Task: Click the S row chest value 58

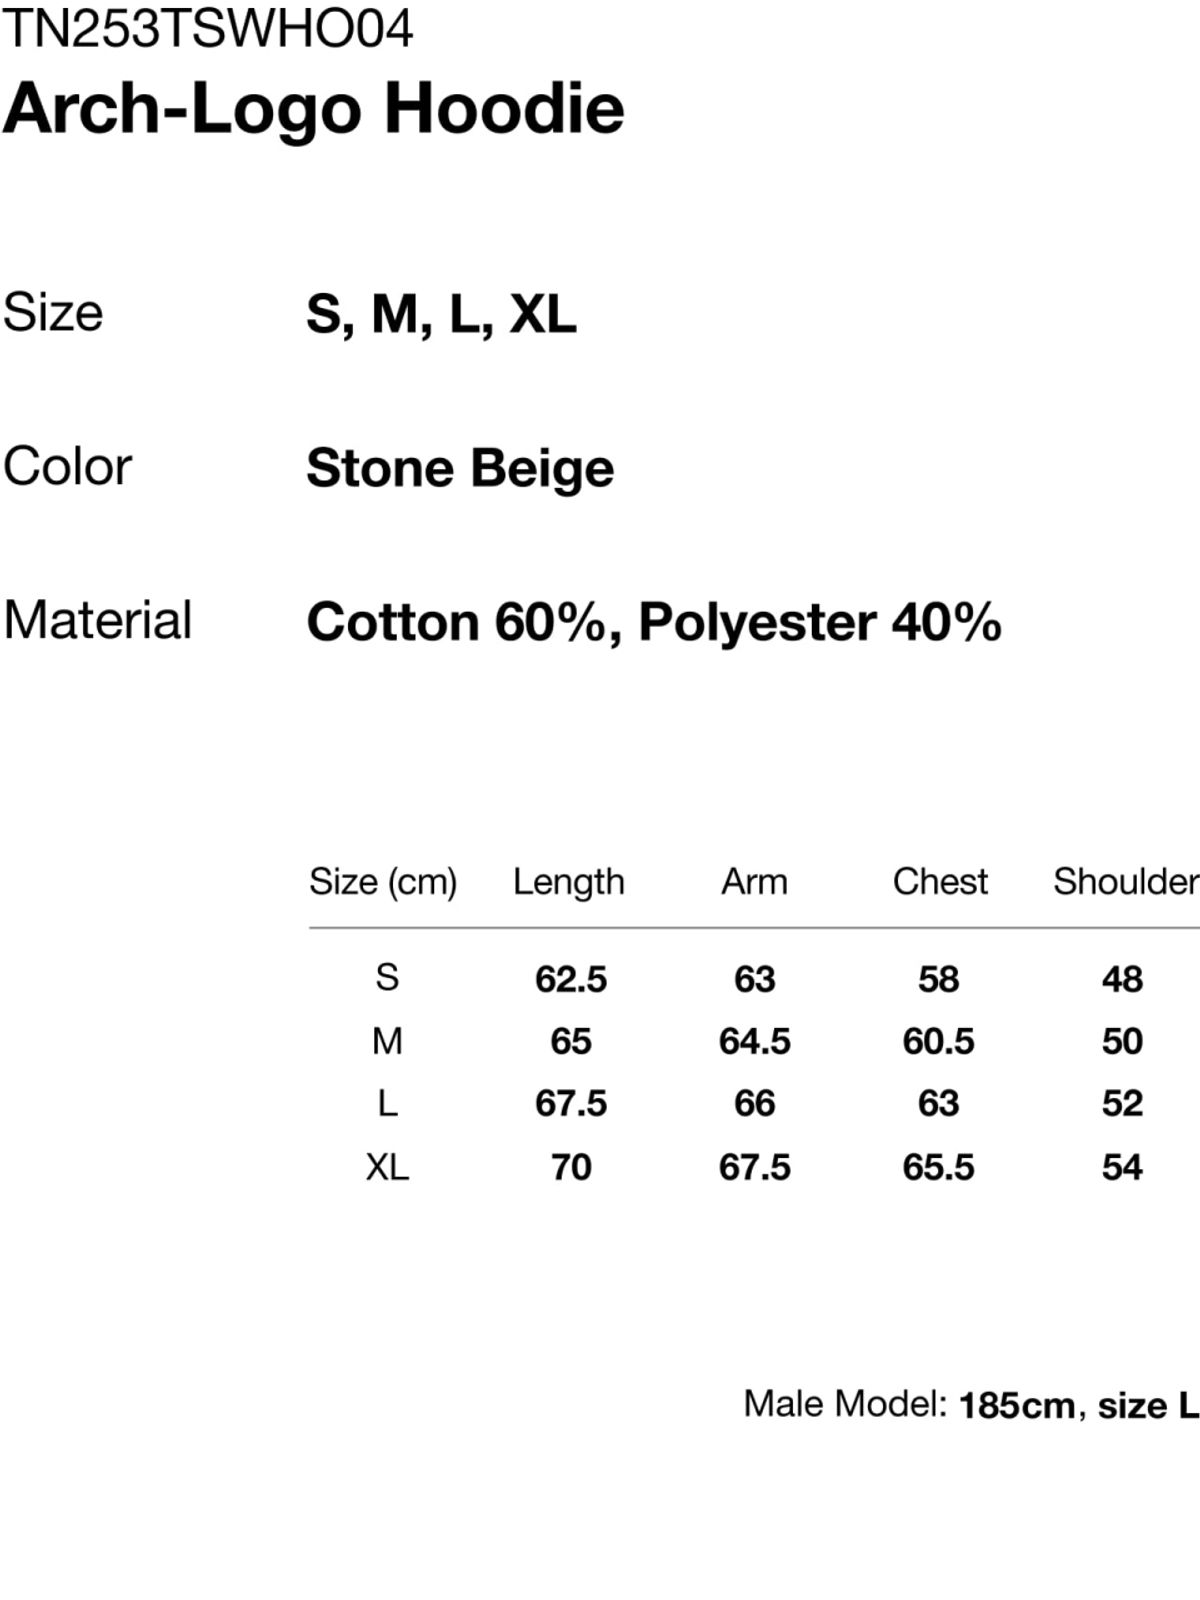Action: [939, 979]
